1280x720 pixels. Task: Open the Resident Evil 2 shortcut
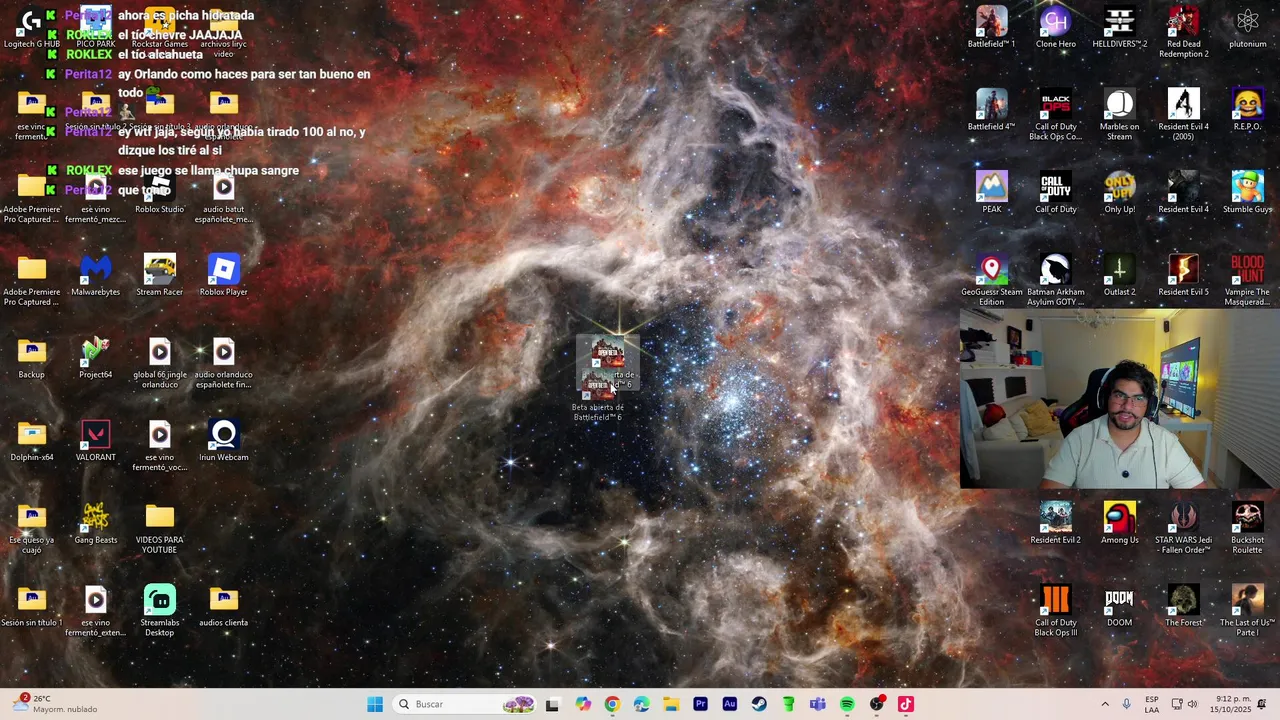click(1055, 523)
